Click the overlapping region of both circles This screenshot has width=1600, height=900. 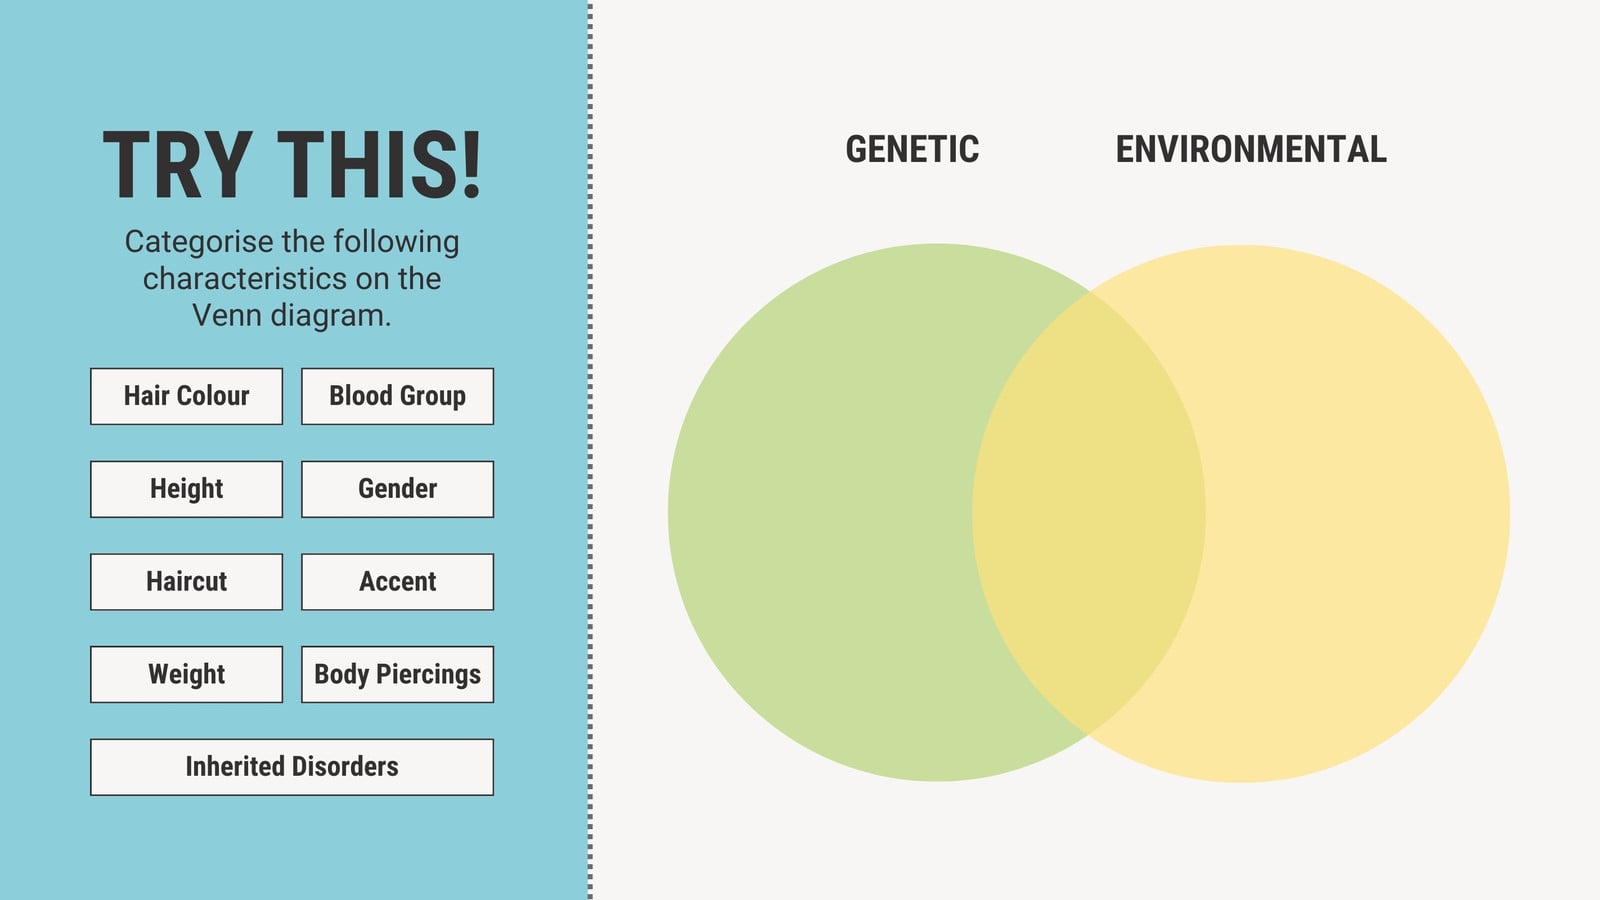coord(1088,512)
